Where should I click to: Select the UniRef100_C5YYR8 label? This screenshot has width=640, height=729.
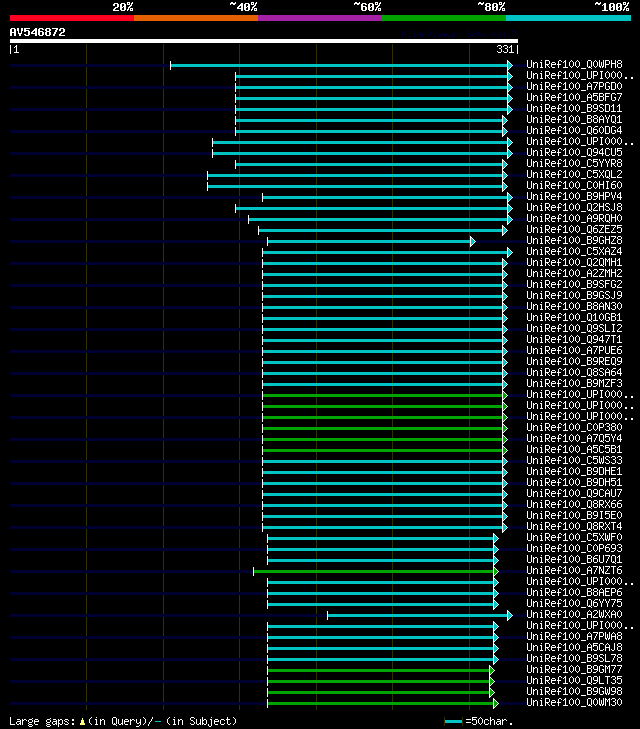[574, 163]
